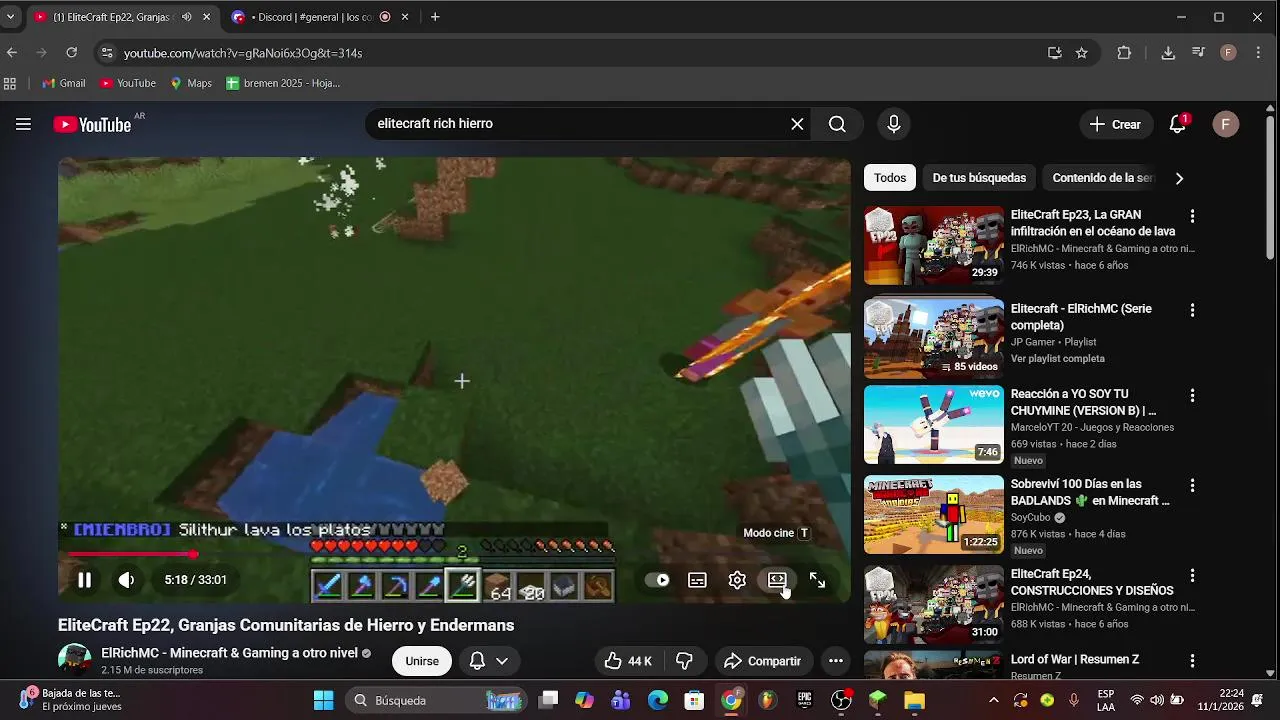Open File Explorer from taskbar

(x=914, y=700)
